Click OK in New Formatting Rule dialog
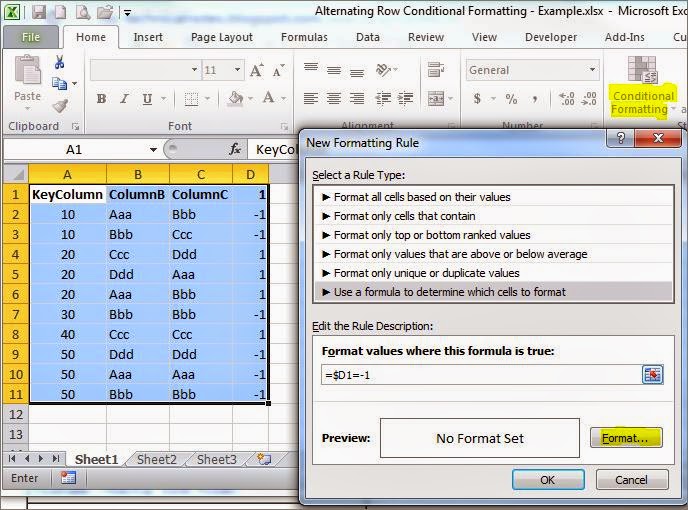The width and height of the screenshot is (688, 510). 548,480
